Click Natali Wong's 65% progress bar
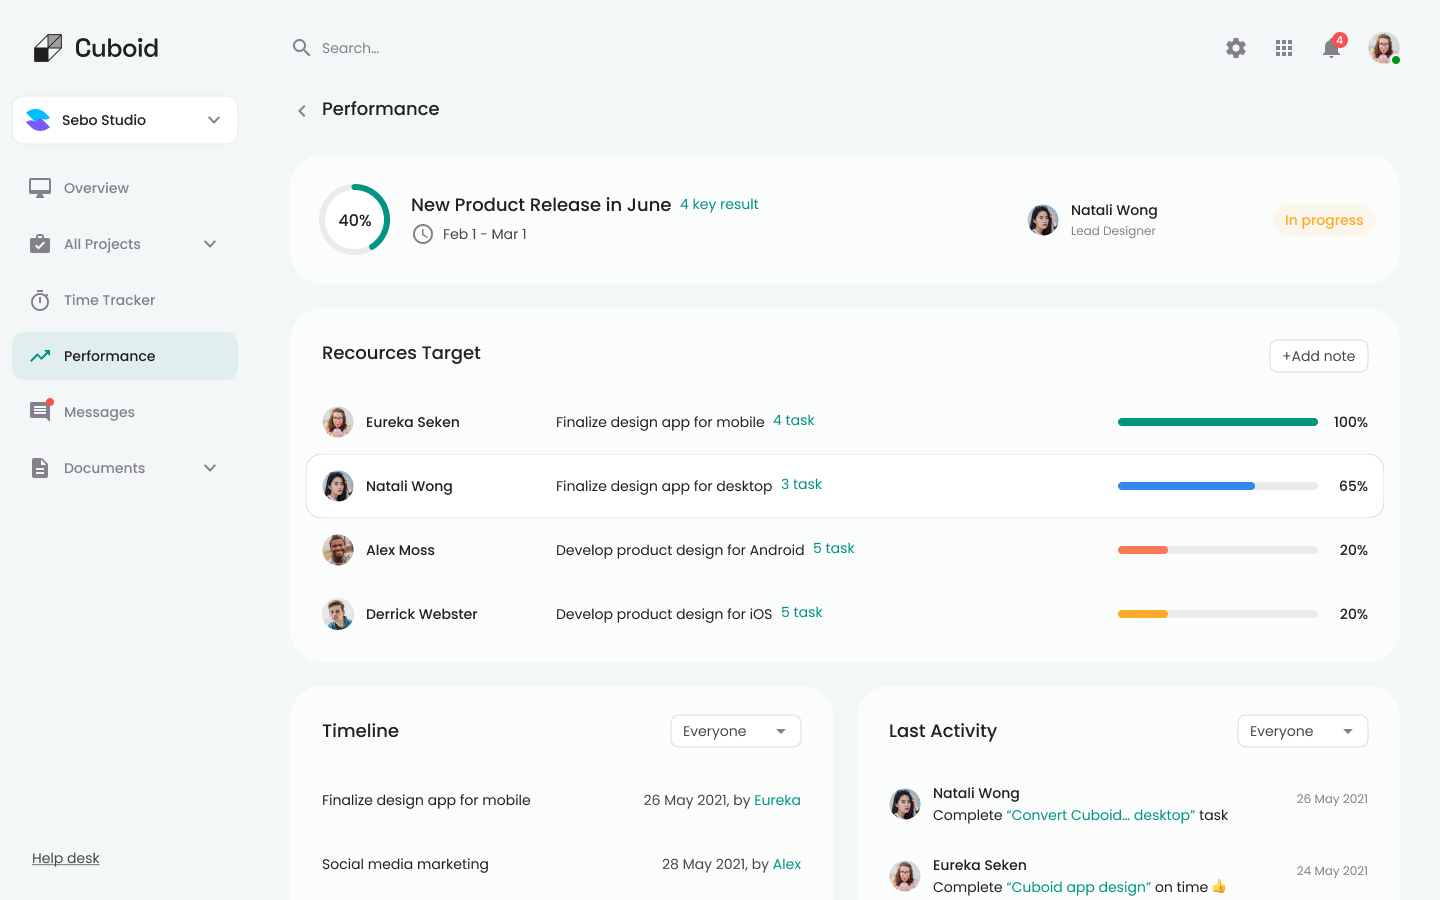Viewport: 1440px width, 900px height. (1217, 486)
